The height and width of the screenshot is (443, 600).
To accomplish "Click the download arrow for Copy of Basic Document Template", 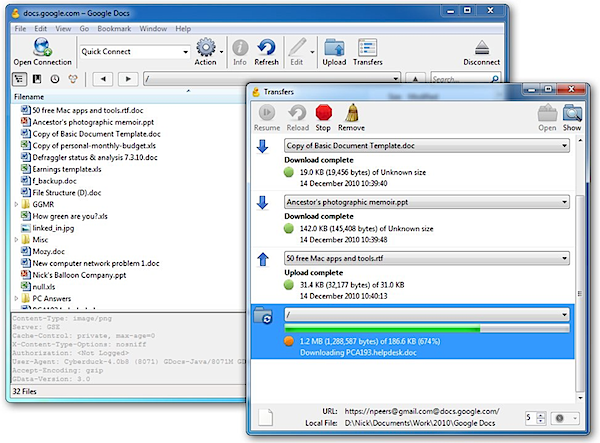I will tap(262, 147).
